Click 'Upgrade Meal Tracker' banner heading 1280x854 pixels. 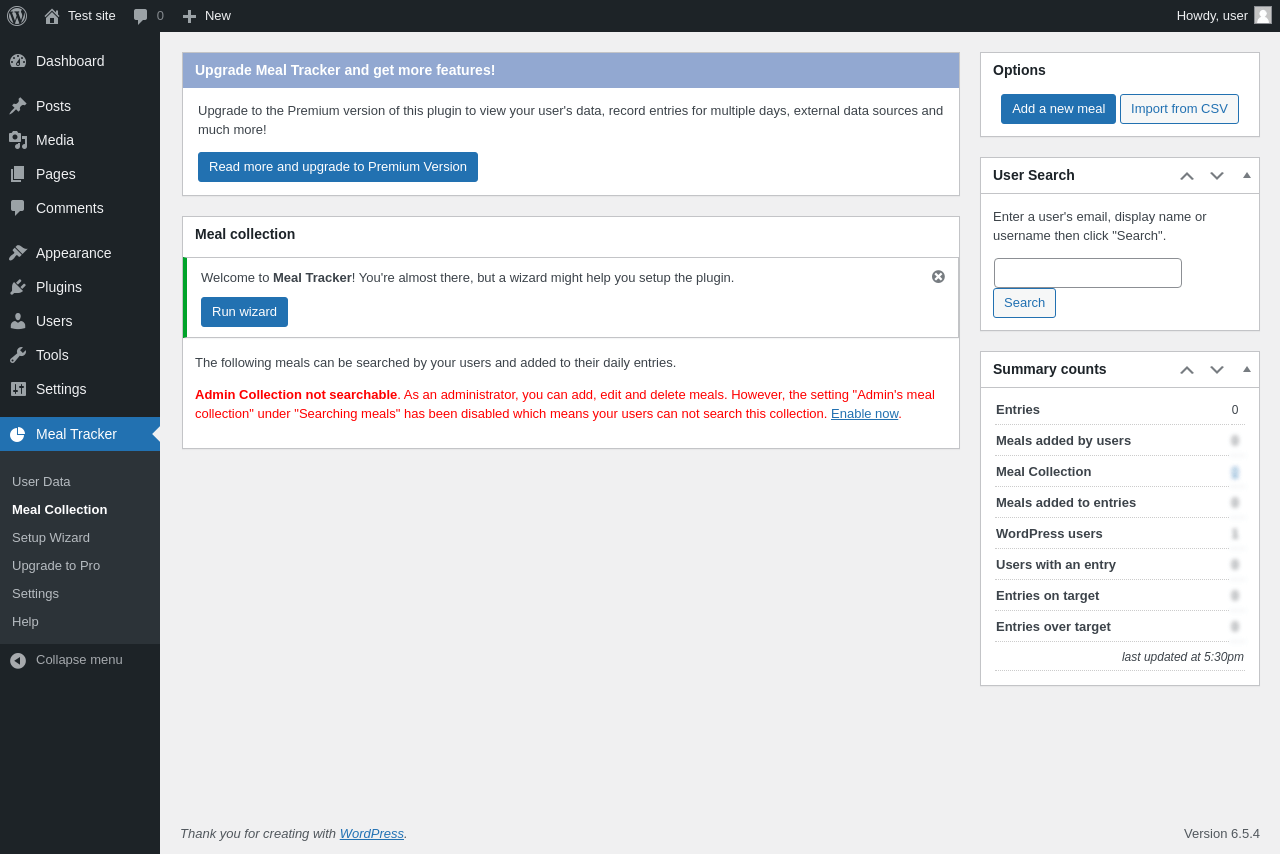[x=345, y=70]
